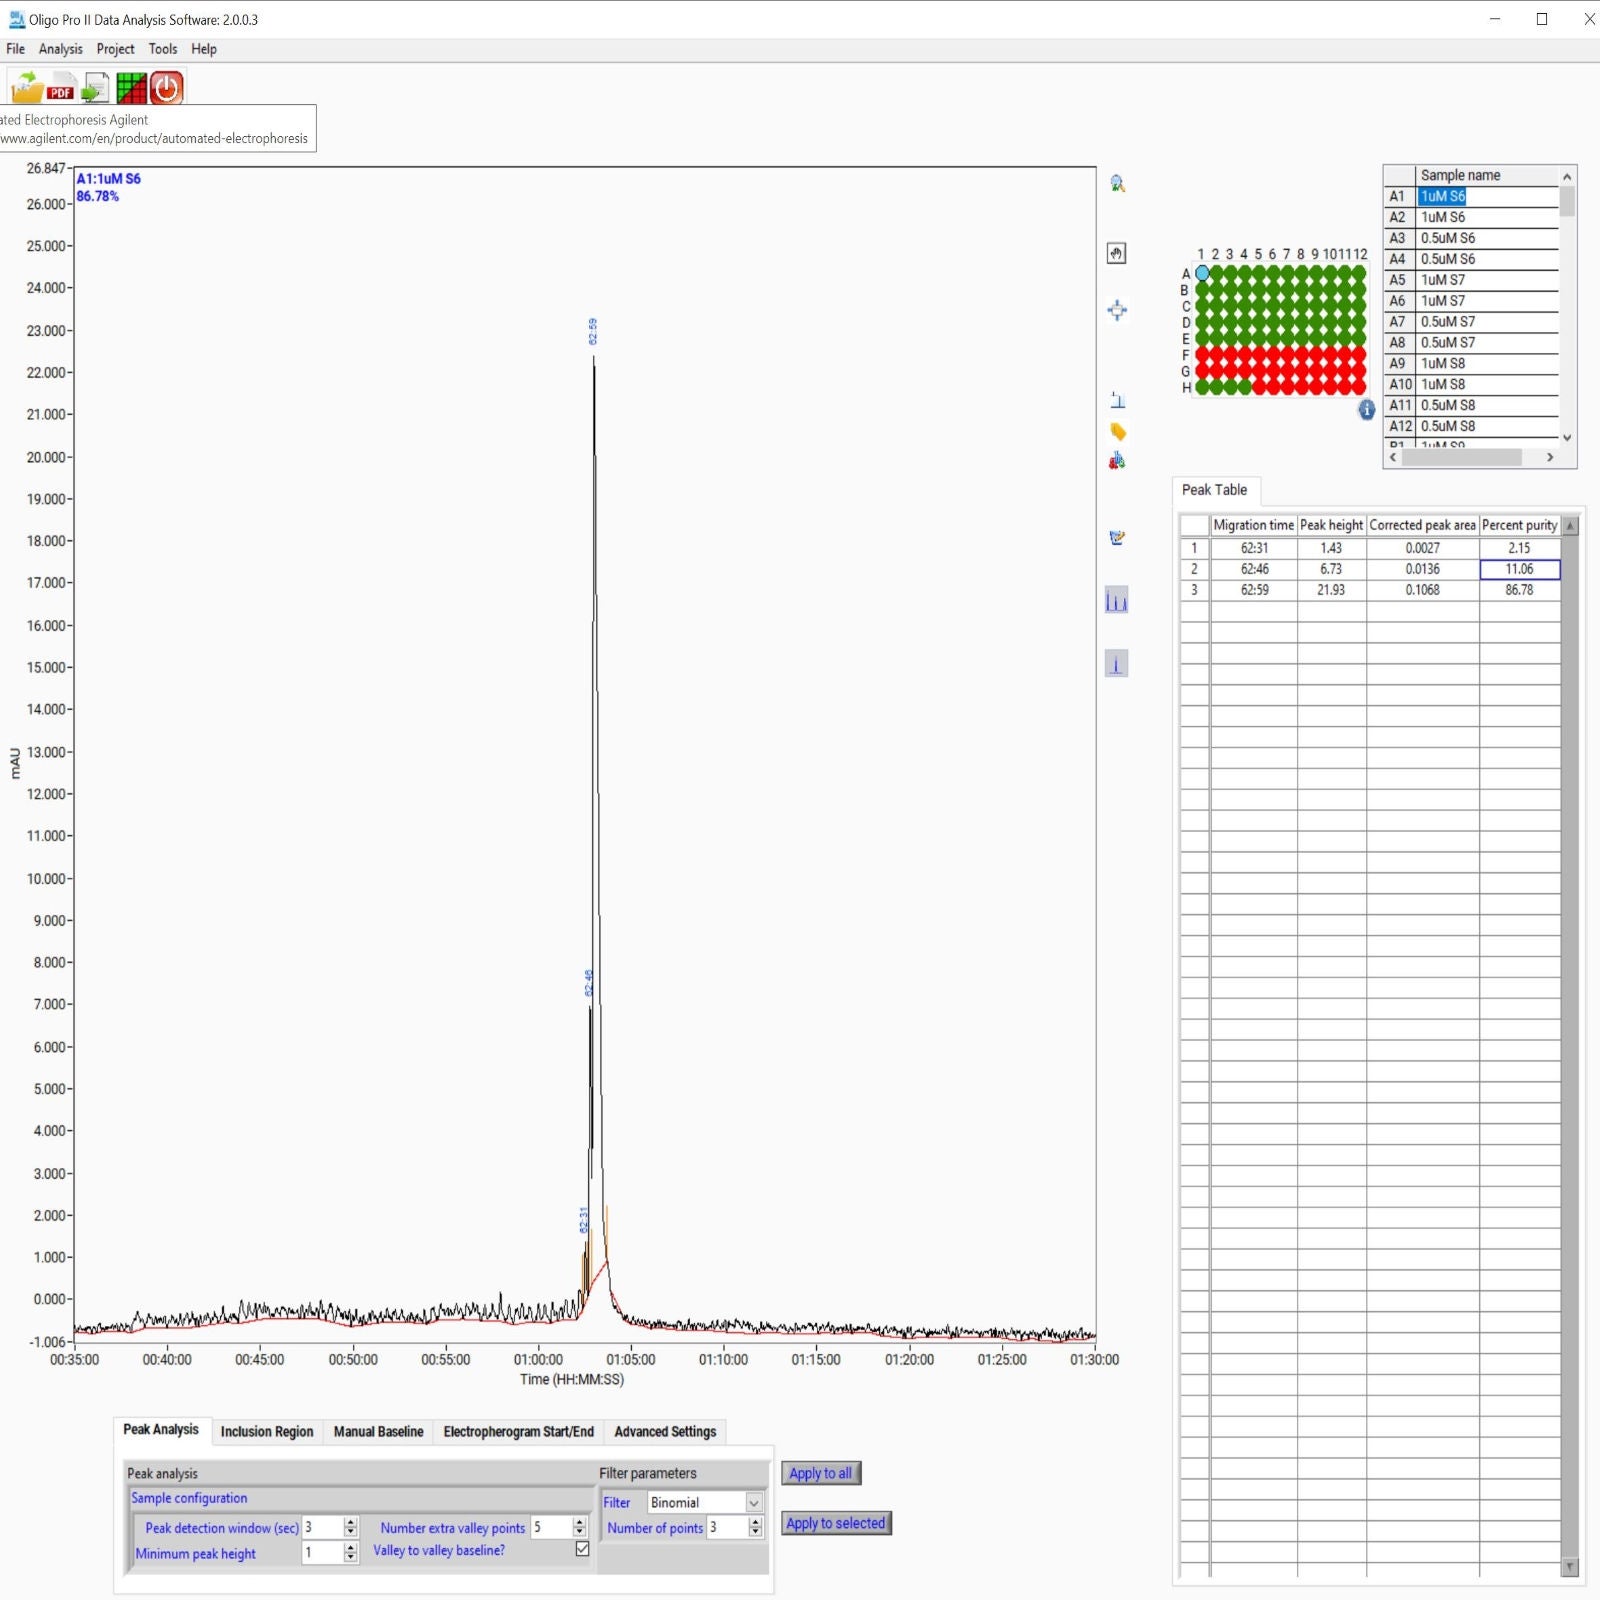Open the Tools menu
Screen dimensions: 1600x1600
163,49
